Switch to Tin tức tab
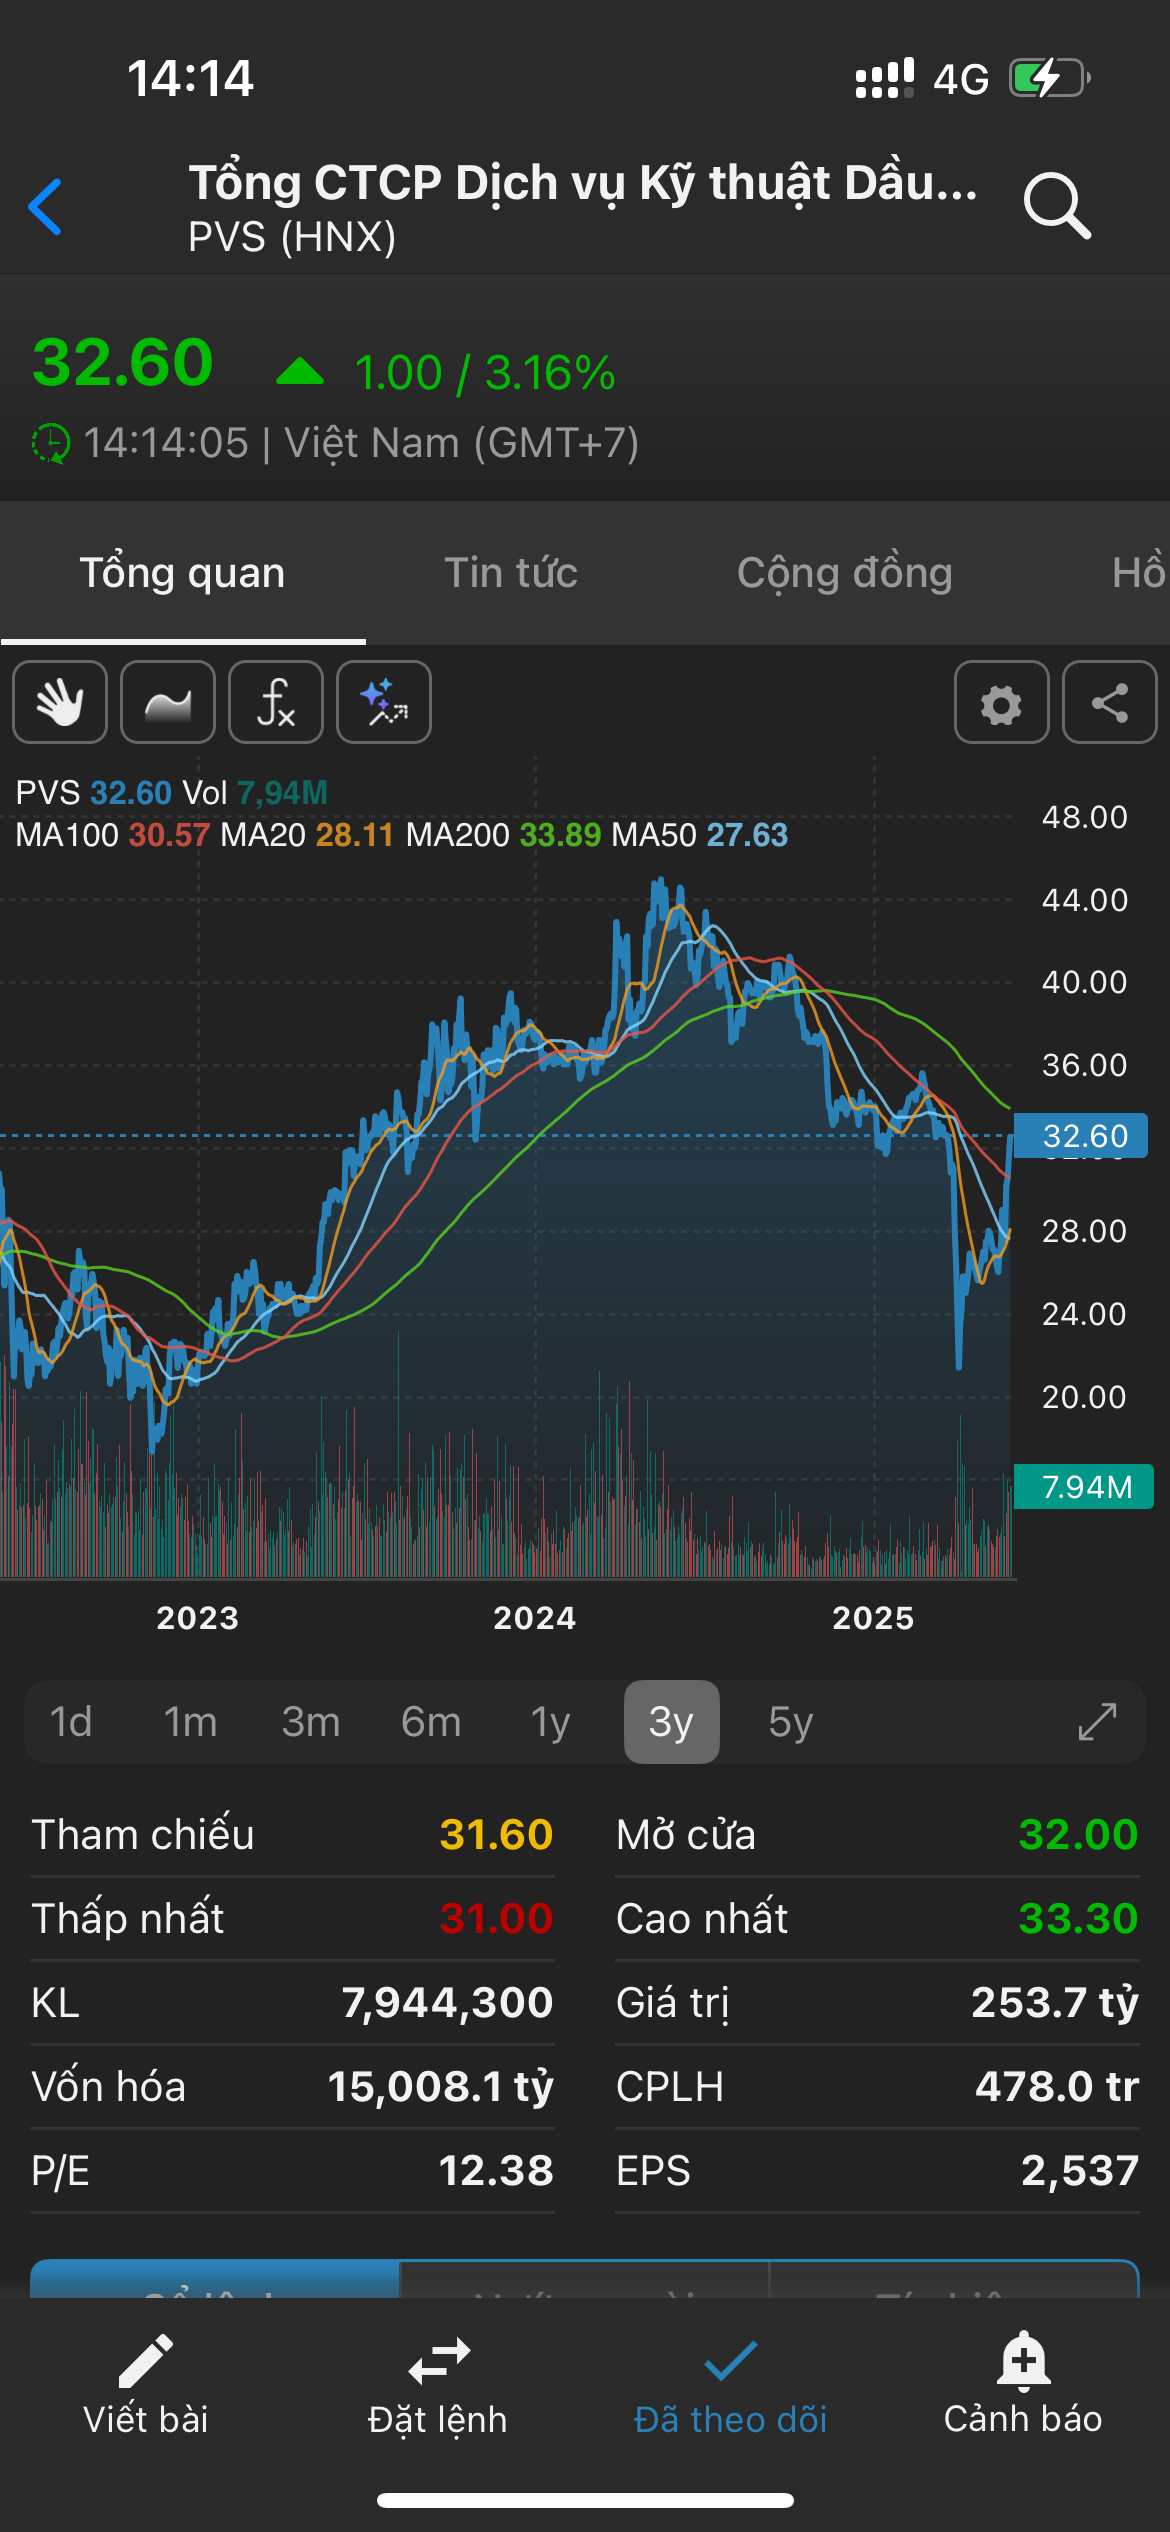This screenshot has height=2532, width=1170. click(x=511, y=573)
